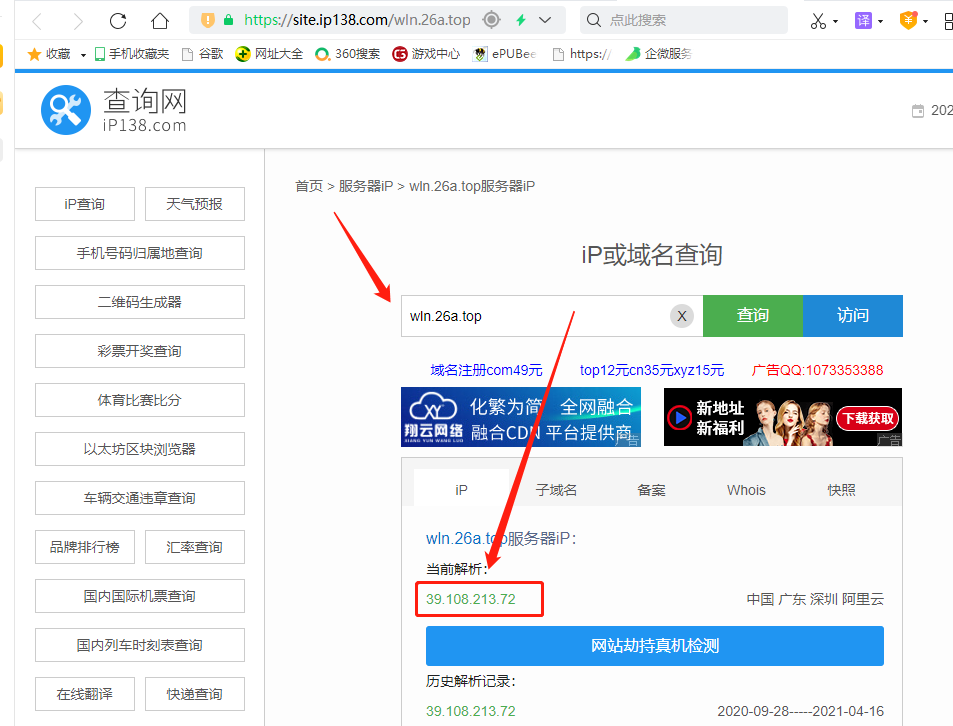This screenshot has width=953, height=726.
Task: Go to browser home page icon
Action: [159, 21]
